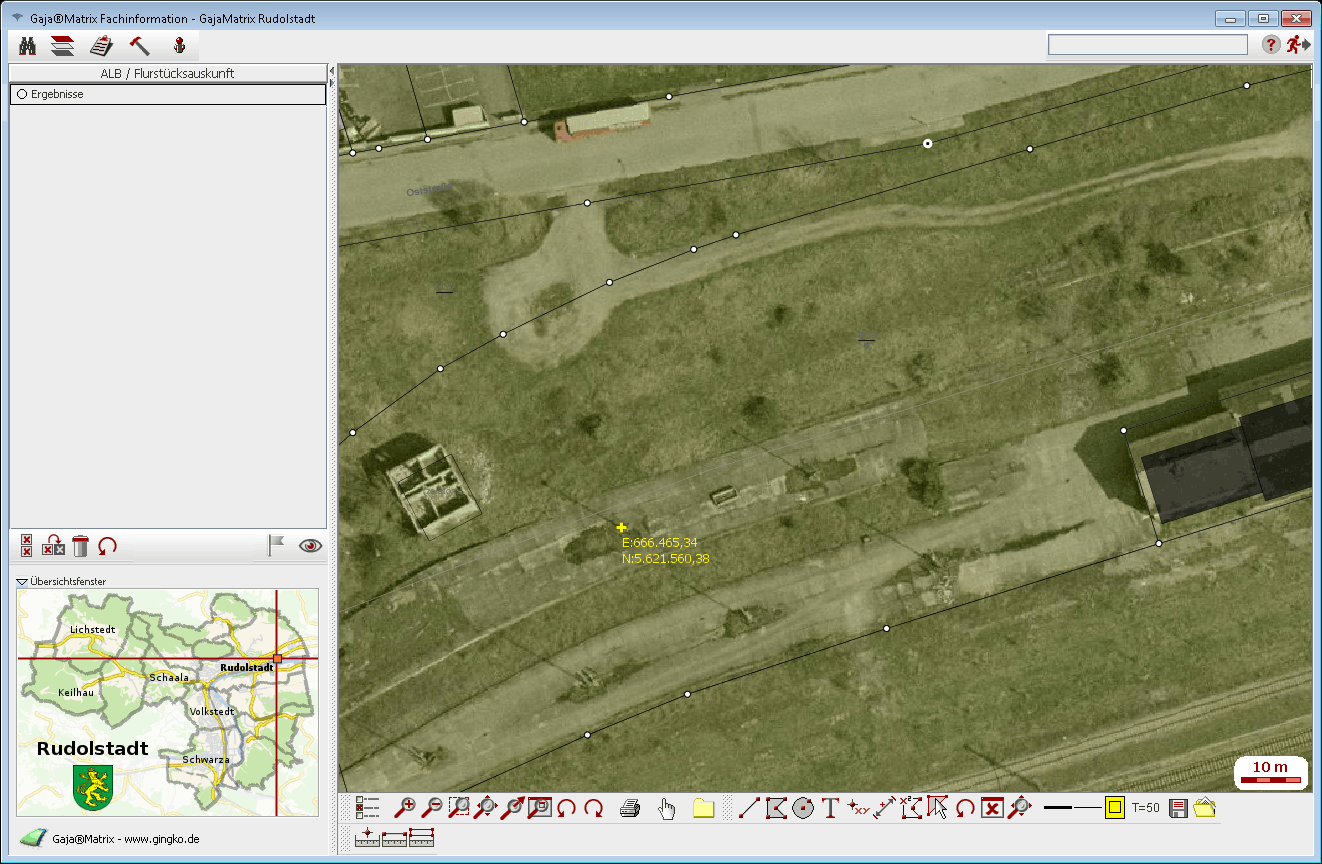Toggle the eye visibility icon
1322x864 pixels.
(x=310, y=545)
